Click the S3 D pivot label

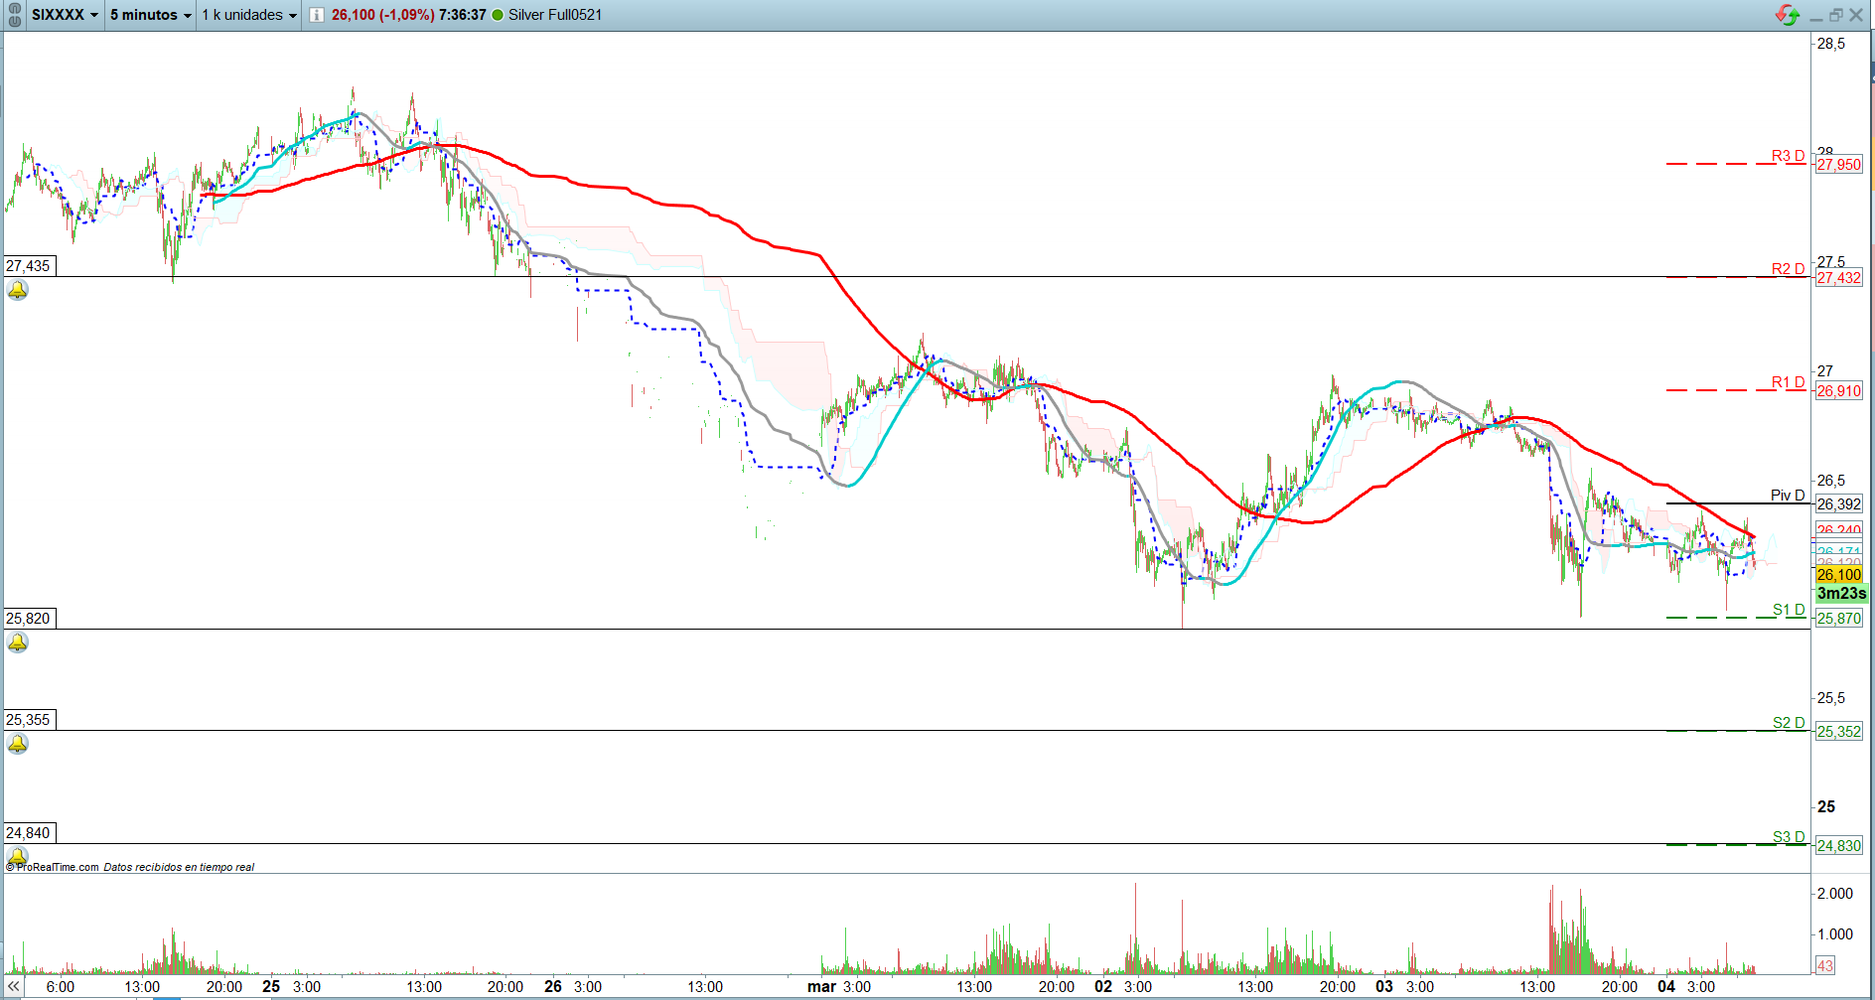(1789, 836)
